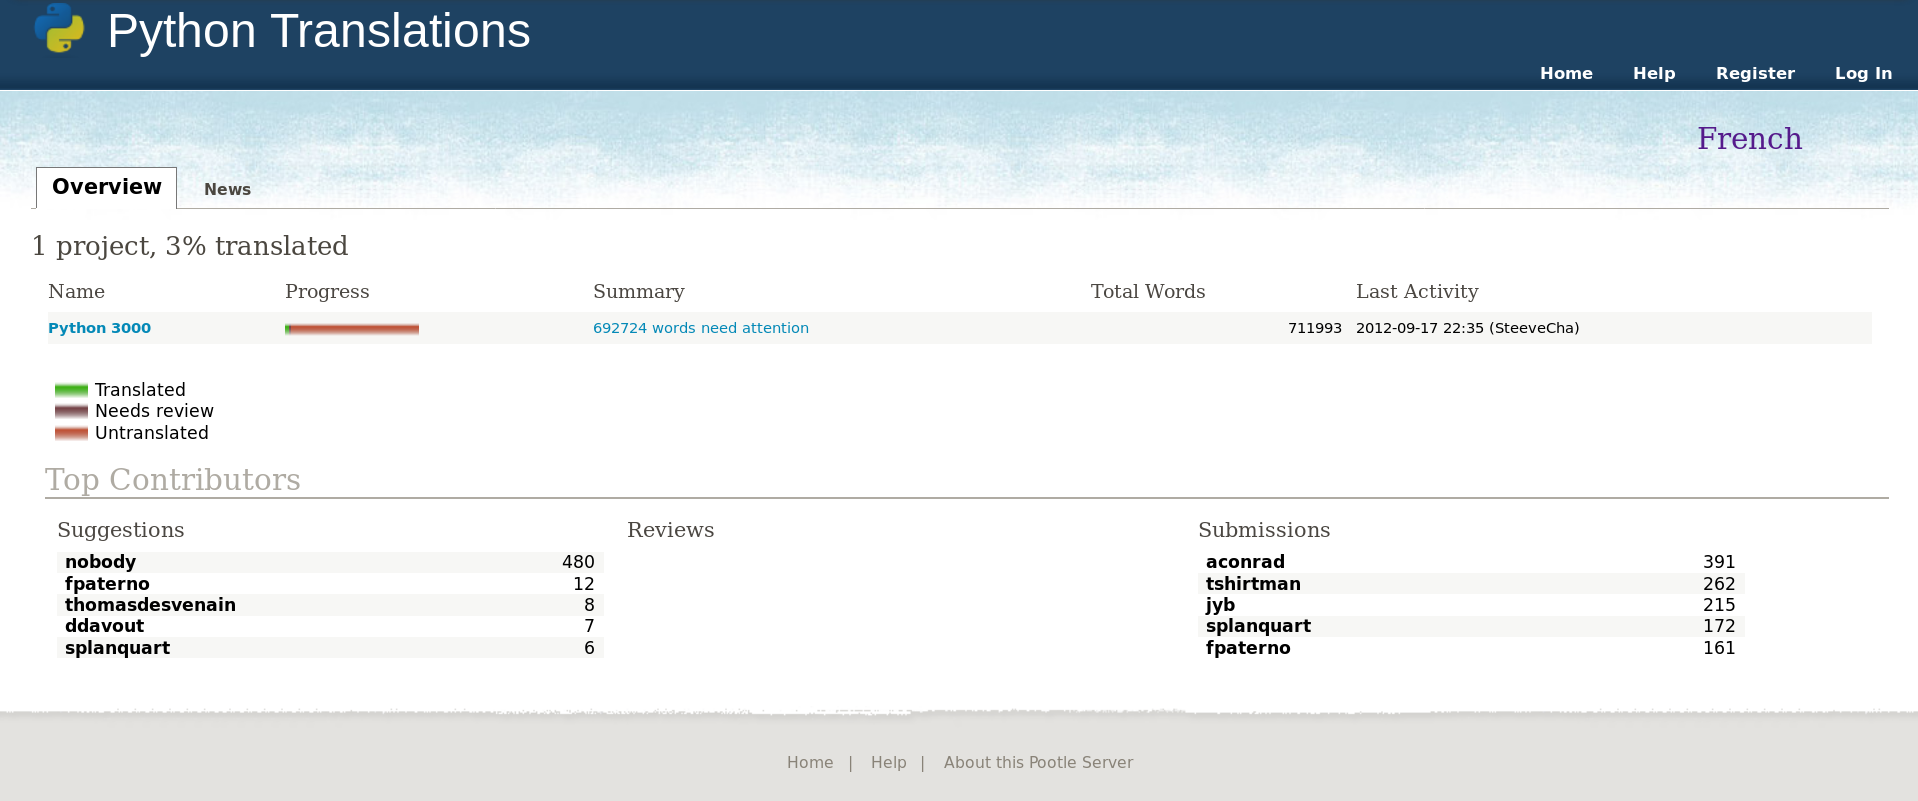Click the green Translated legend swatch
The image size is (1918, 801).
tap(71, 390)
